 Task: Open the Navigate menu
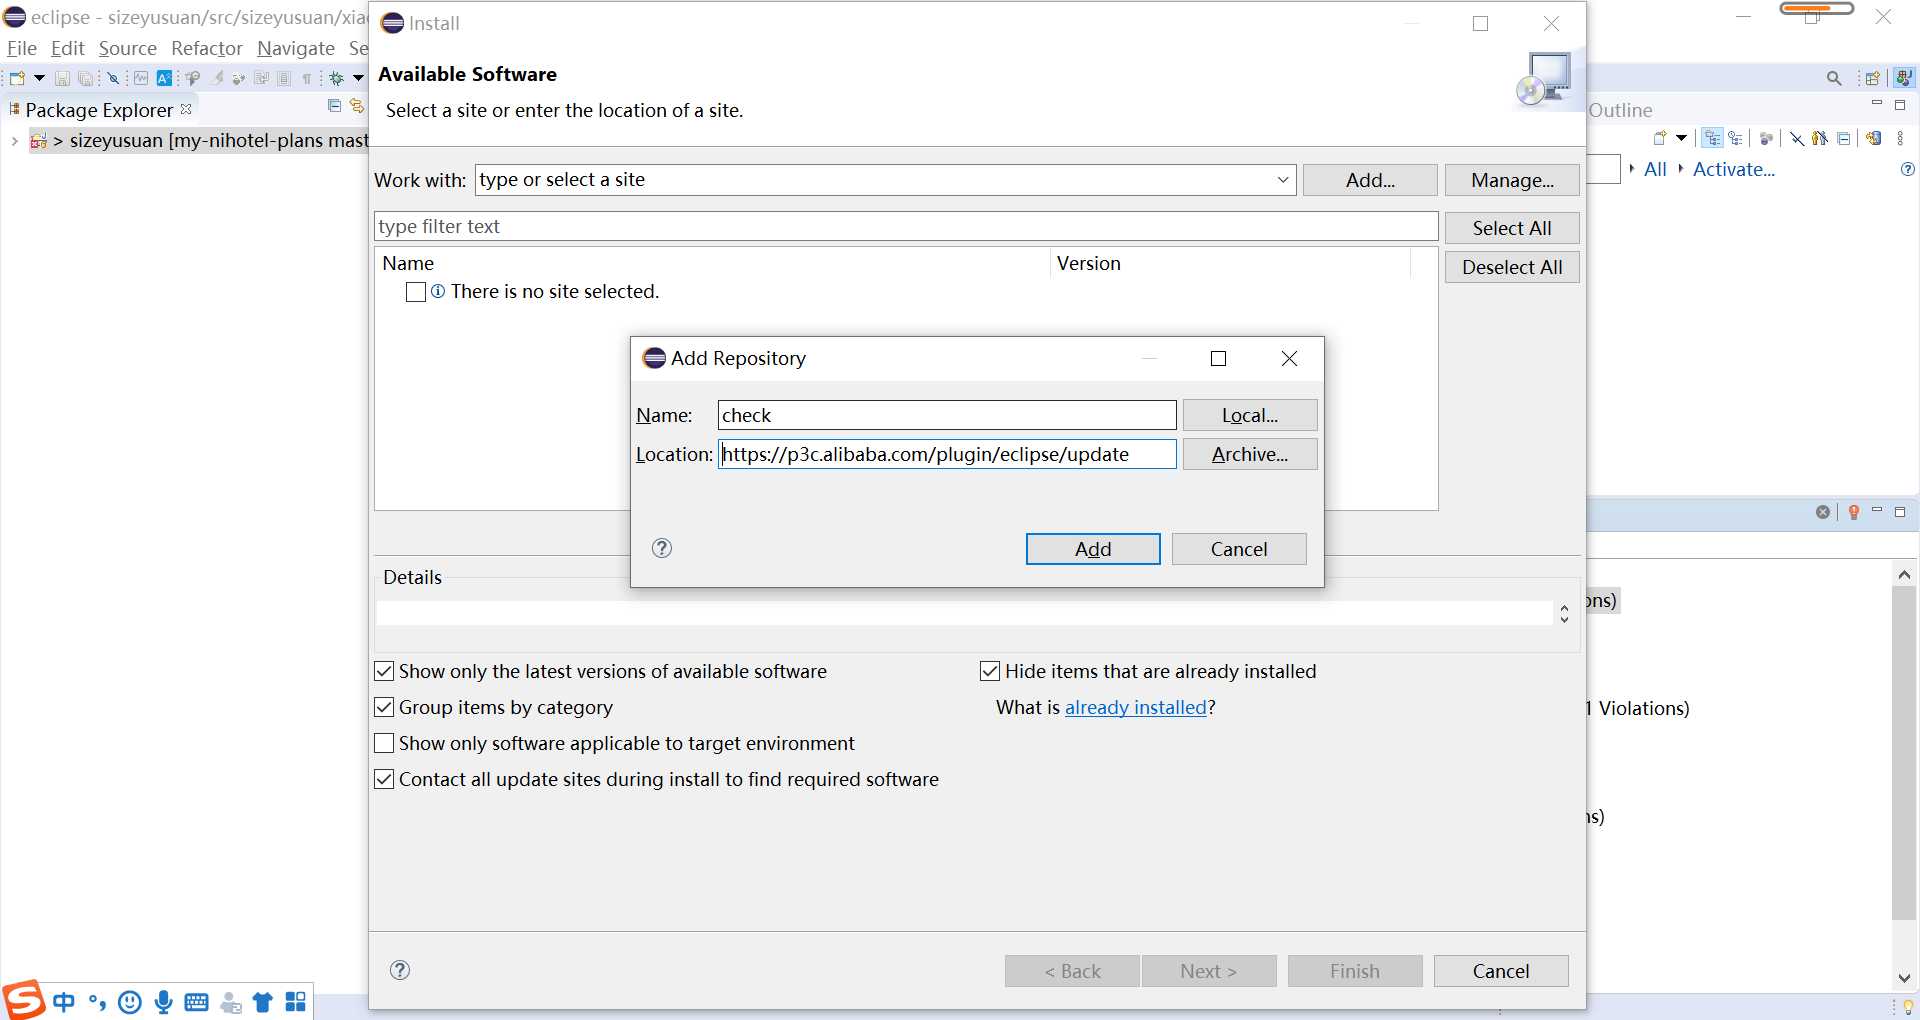pos(296,48)
